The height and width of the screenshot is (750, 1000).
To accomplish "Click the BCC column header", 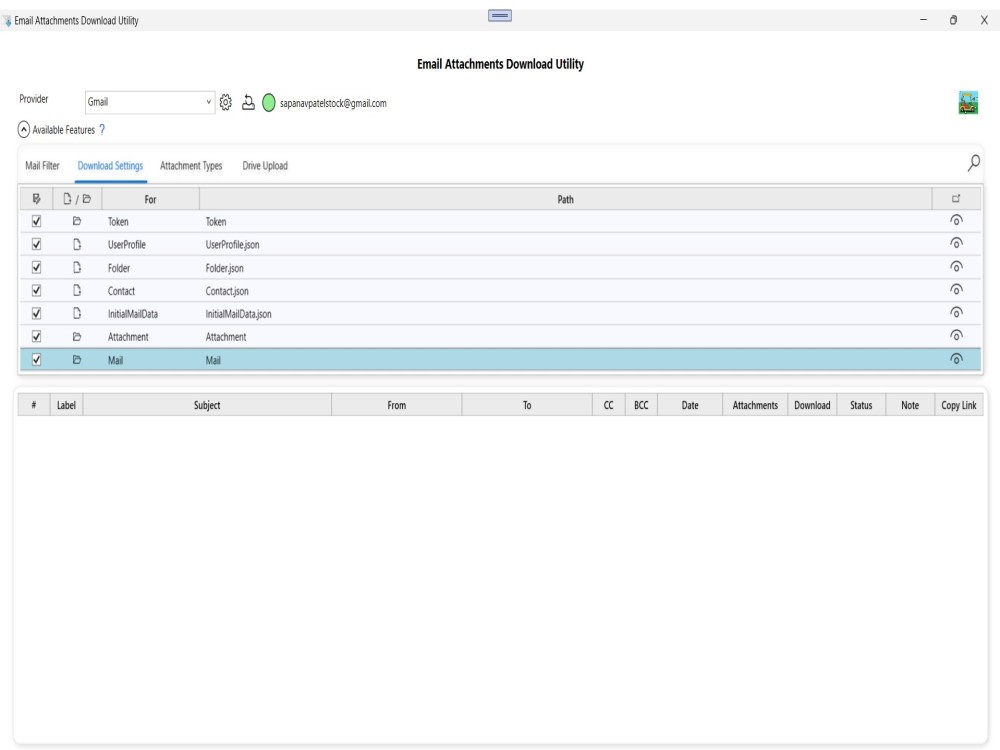I will 641,405.
